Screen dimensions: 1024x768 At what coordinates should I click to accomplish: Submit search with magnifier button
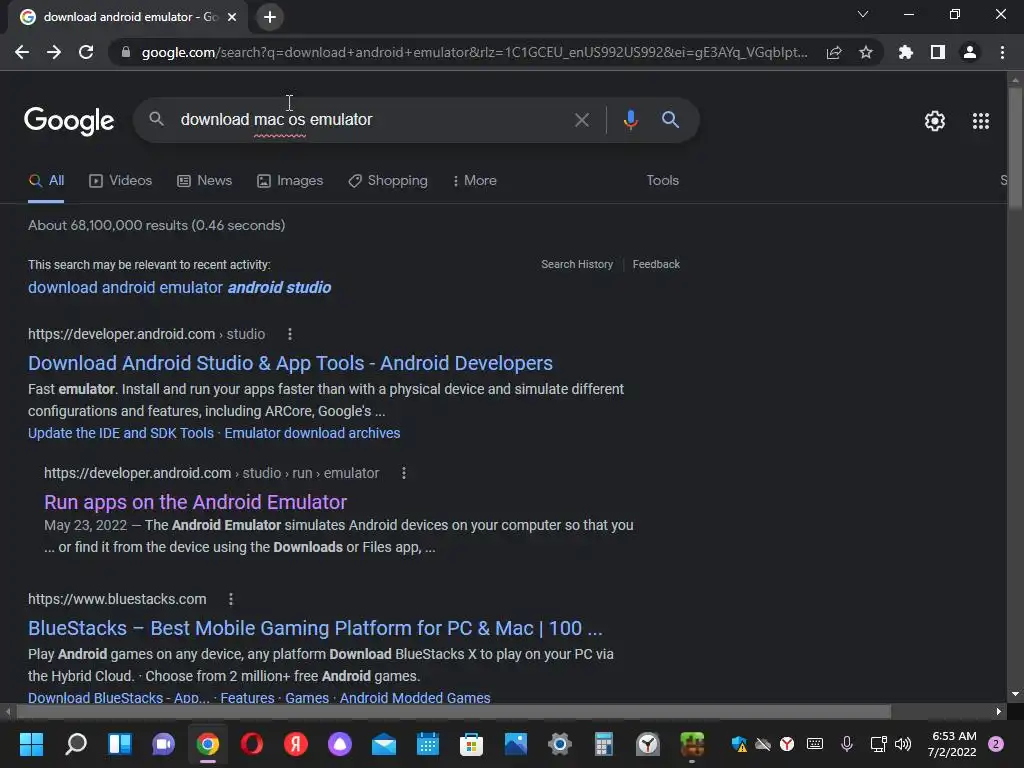coord(670,120)
